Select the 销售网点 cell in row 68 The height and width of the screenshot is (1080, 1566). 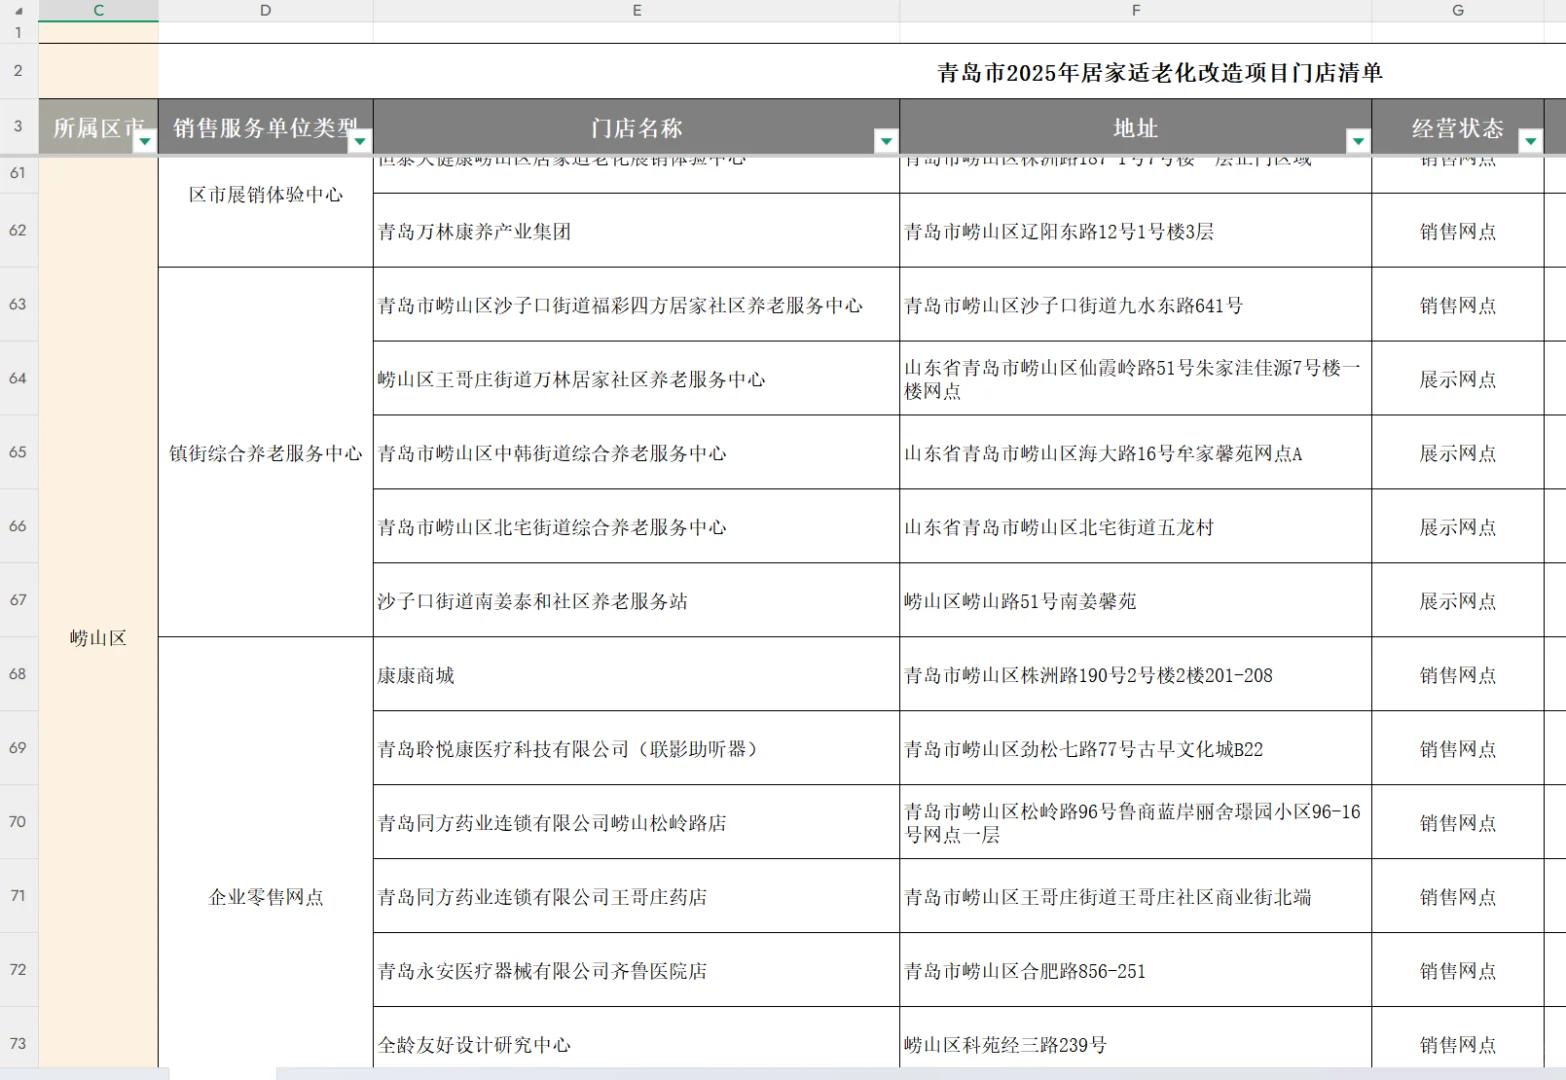pos(1458,674)
